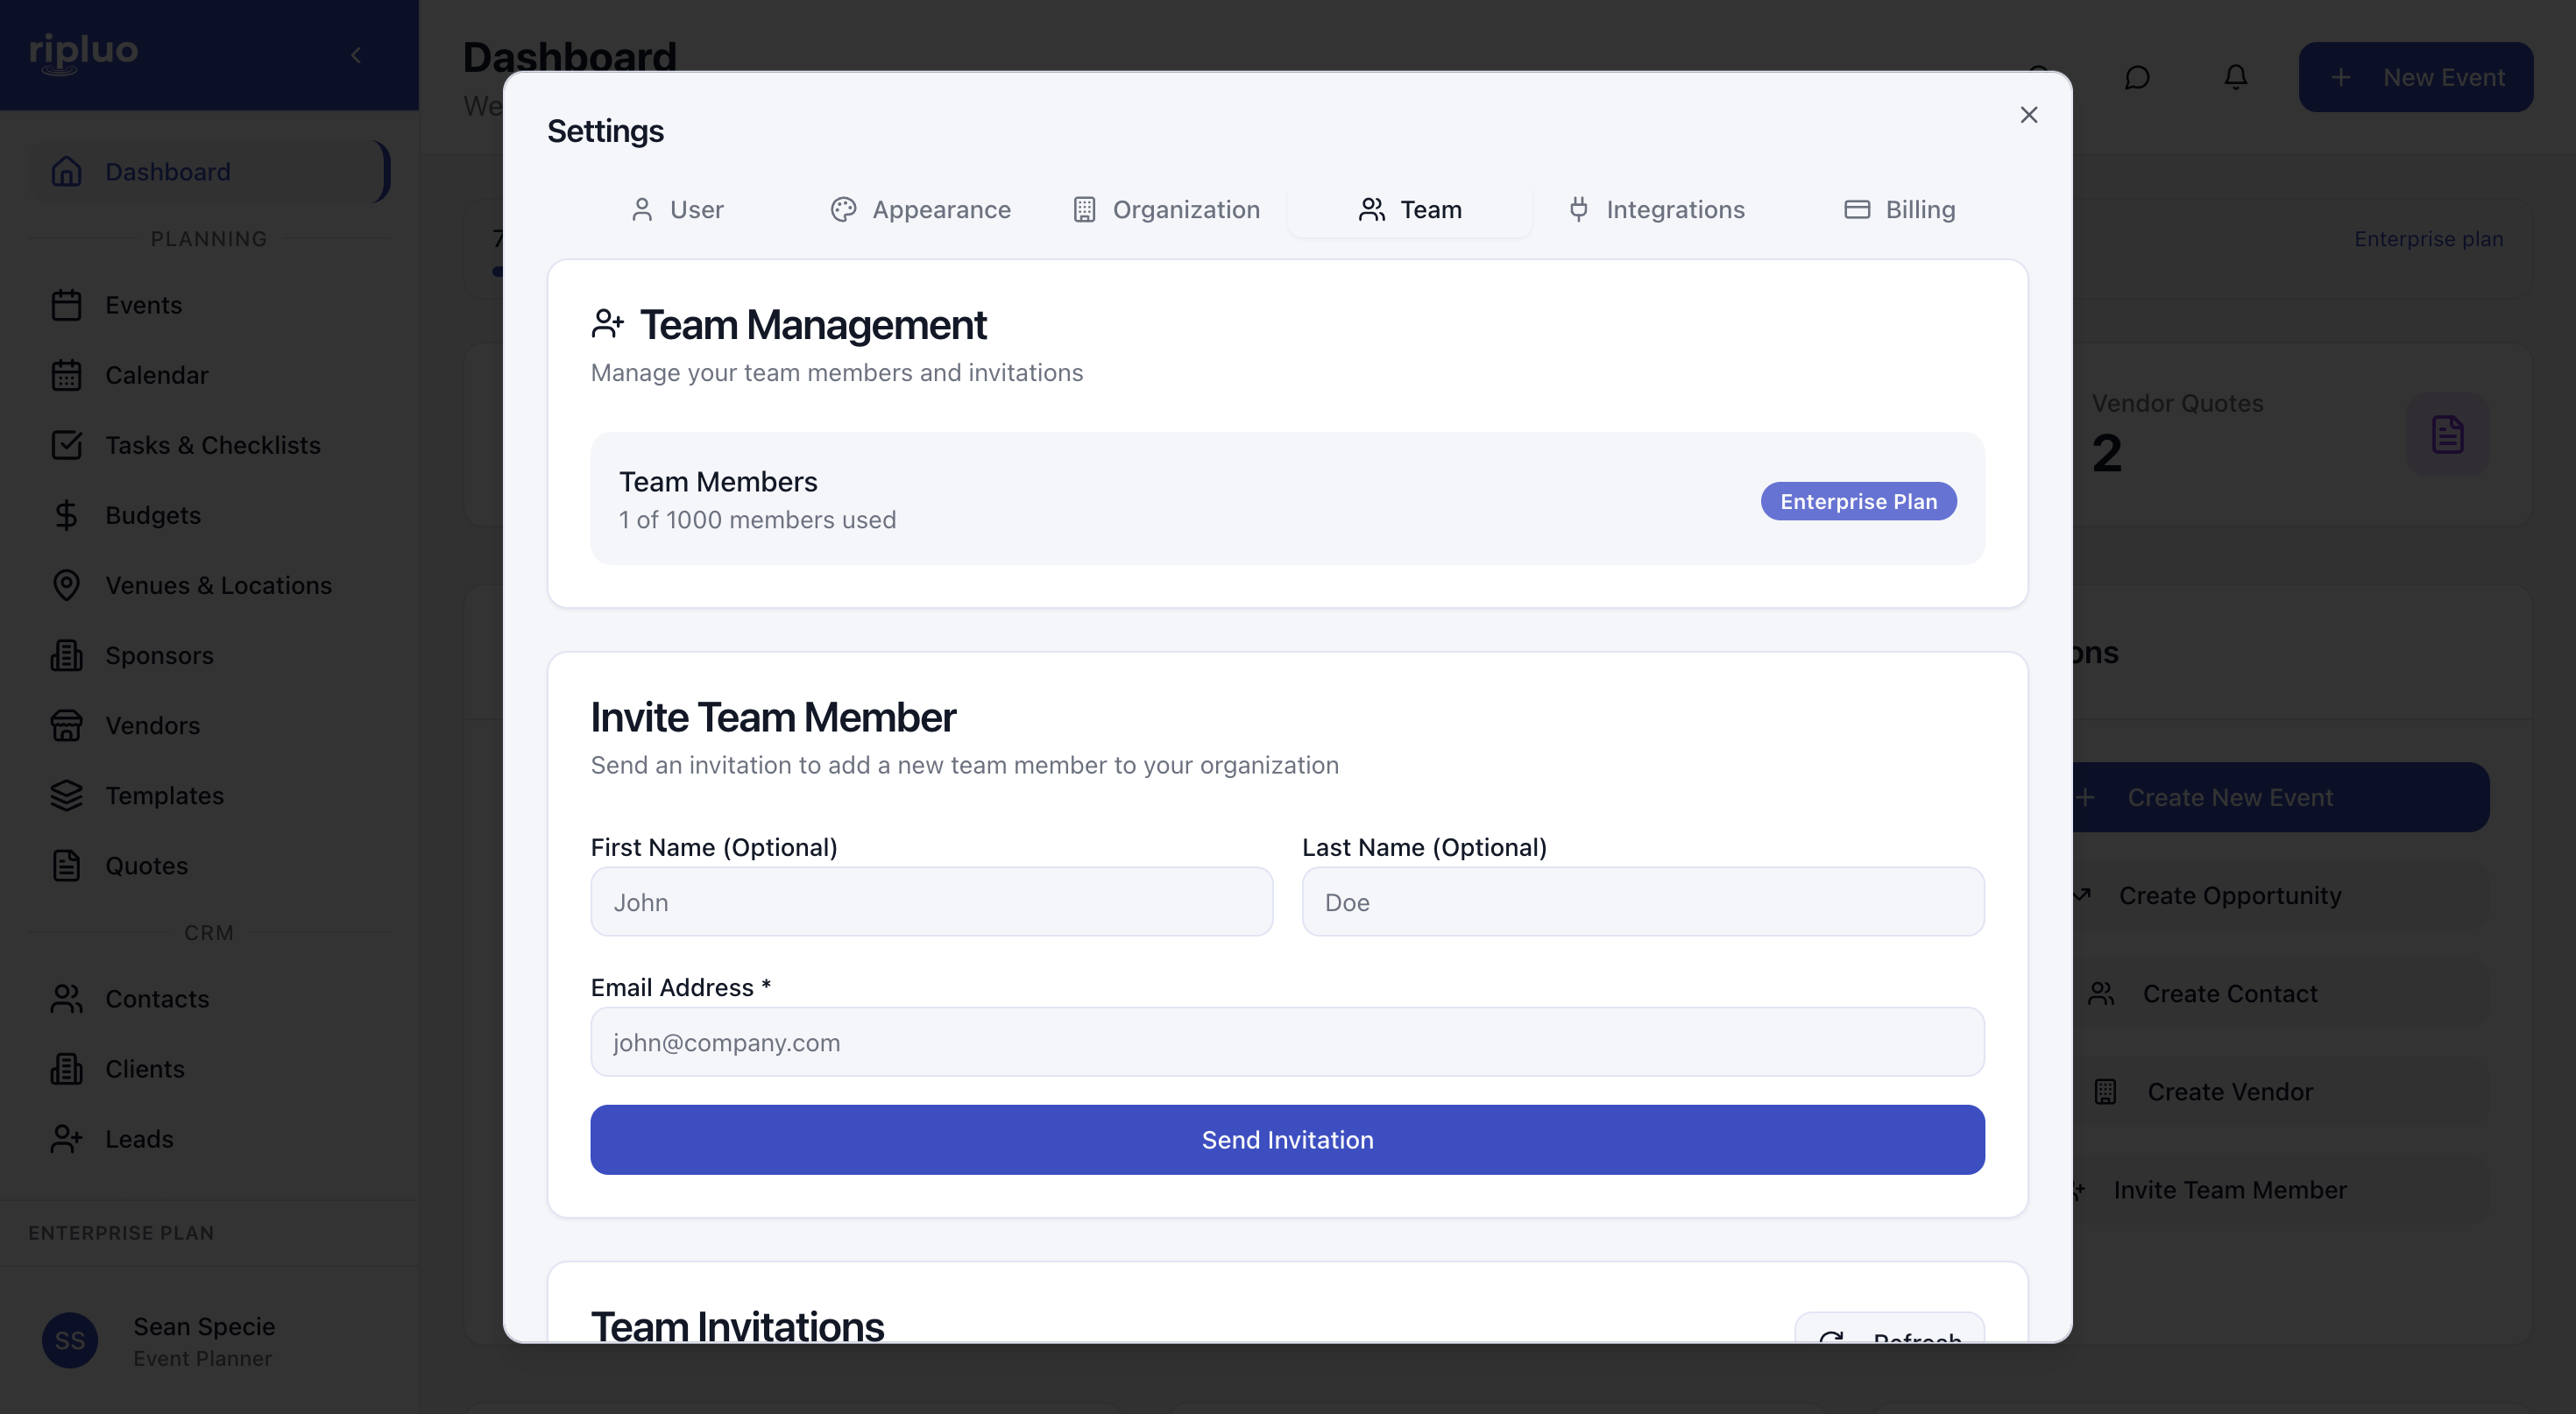The image size is (2576, 1414).
Task: Click the New Event button
Action: pos(2415,77)
